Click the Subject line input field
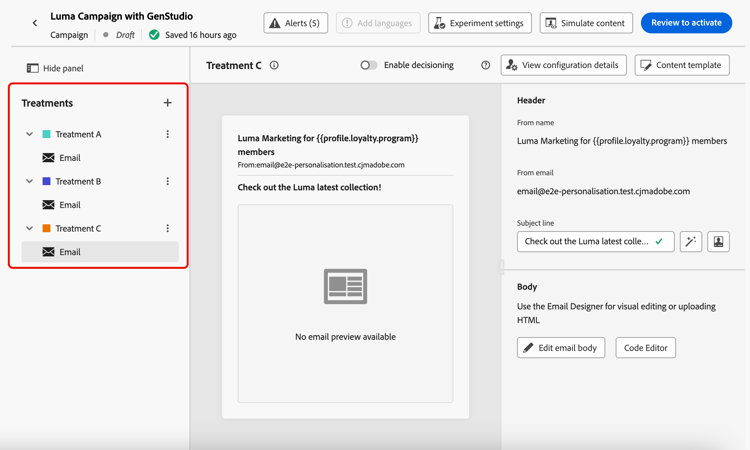Image resolution: width=750 pixels, height=450 pixels. tap(596, 241)
